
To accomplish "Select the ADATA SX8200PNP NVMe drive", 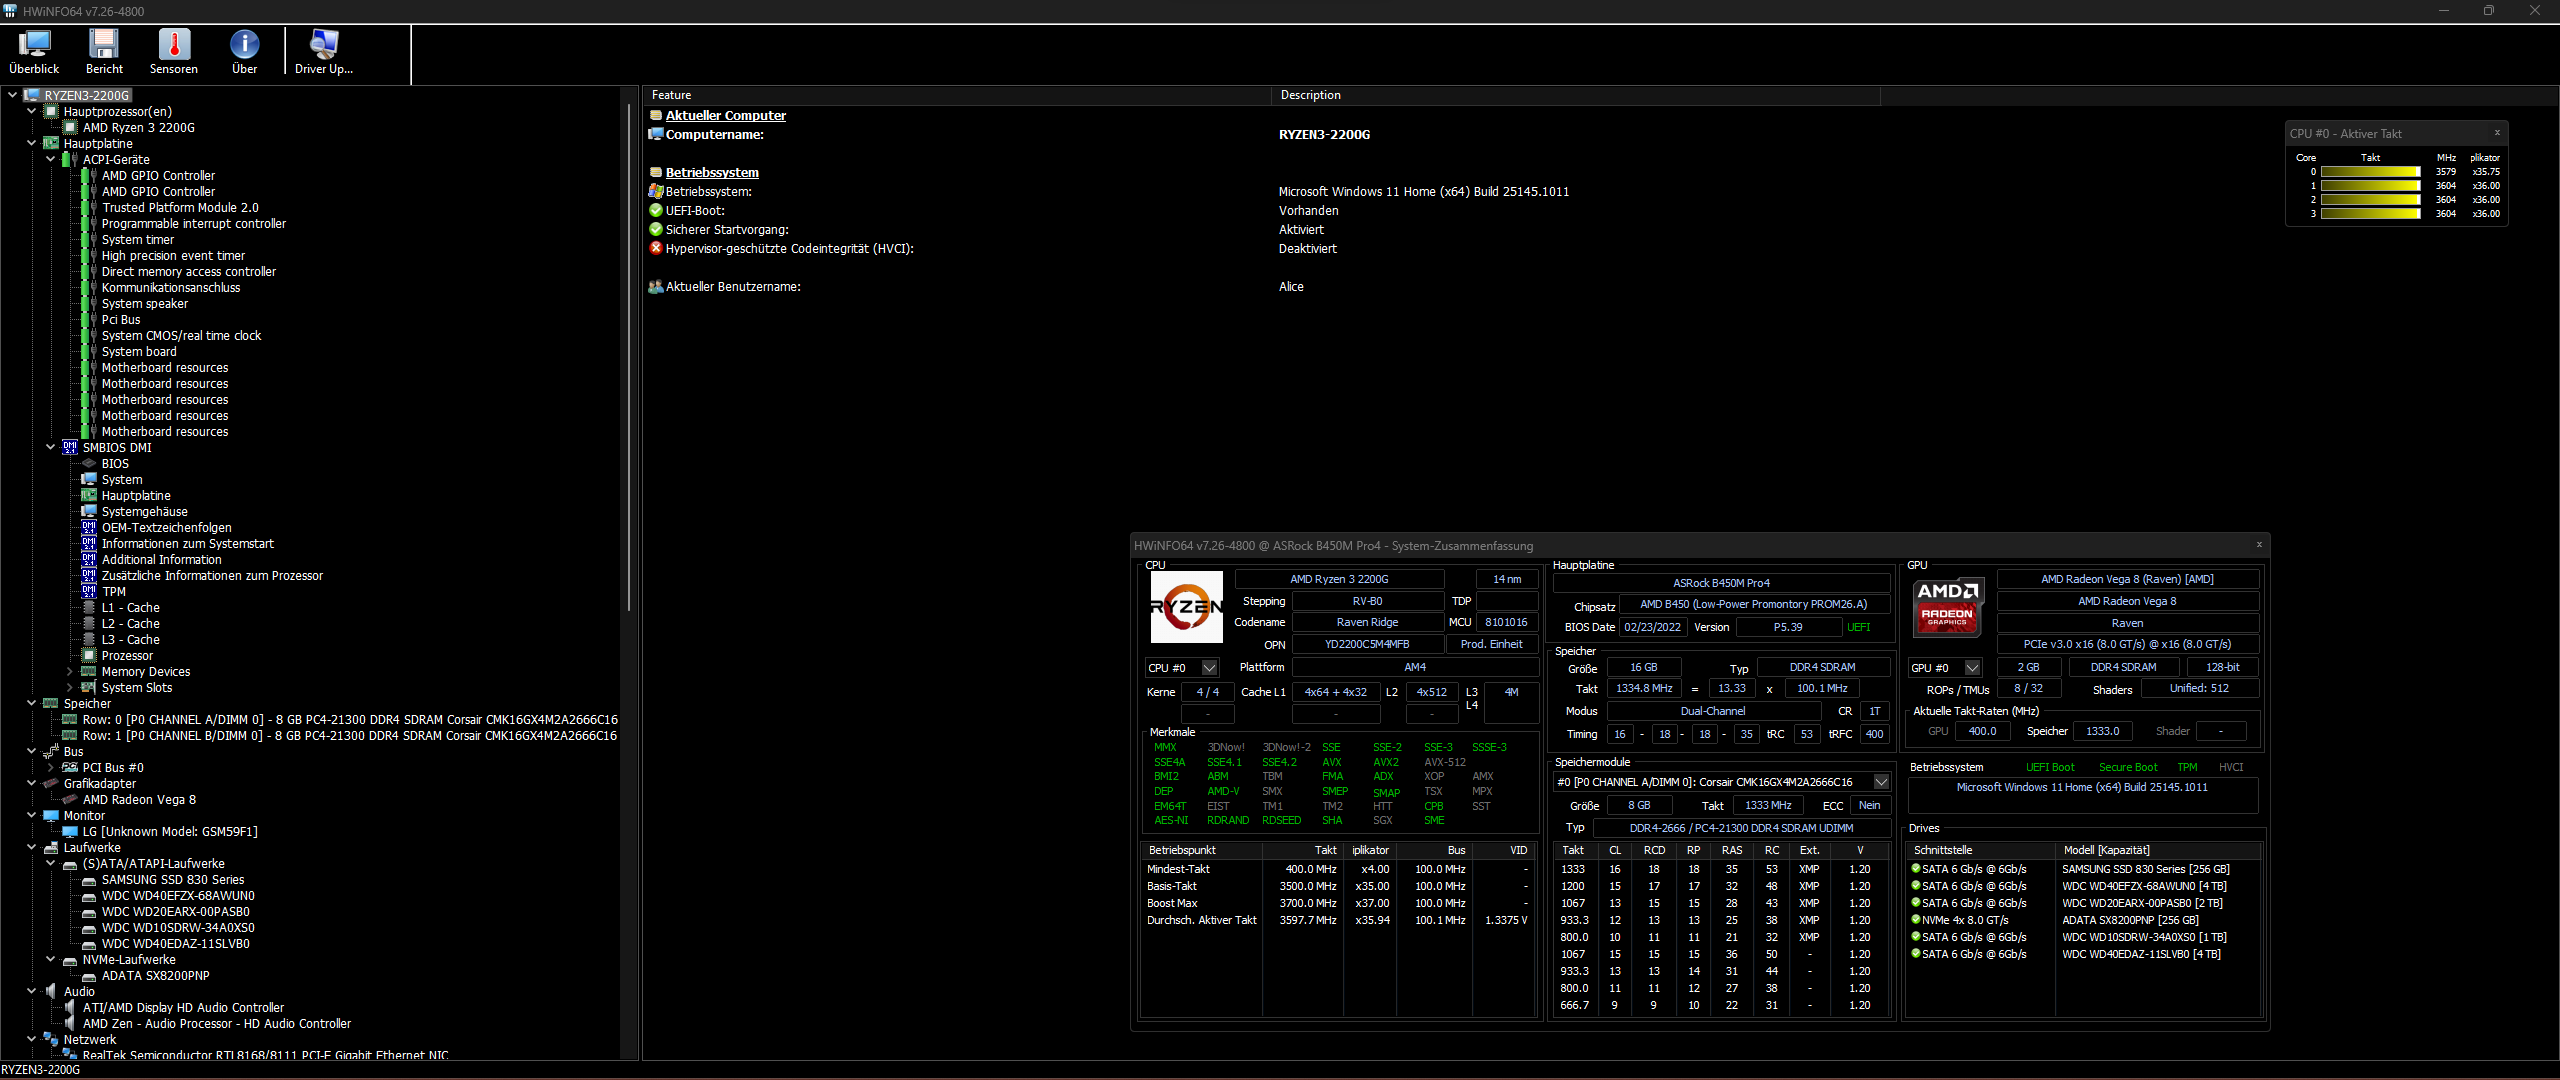I will 155,976.
